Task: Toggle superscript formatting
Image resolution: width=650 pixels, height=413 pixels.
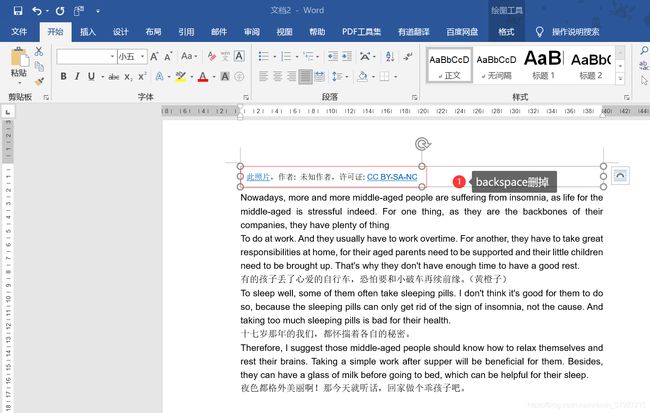Action: point(142,76)
